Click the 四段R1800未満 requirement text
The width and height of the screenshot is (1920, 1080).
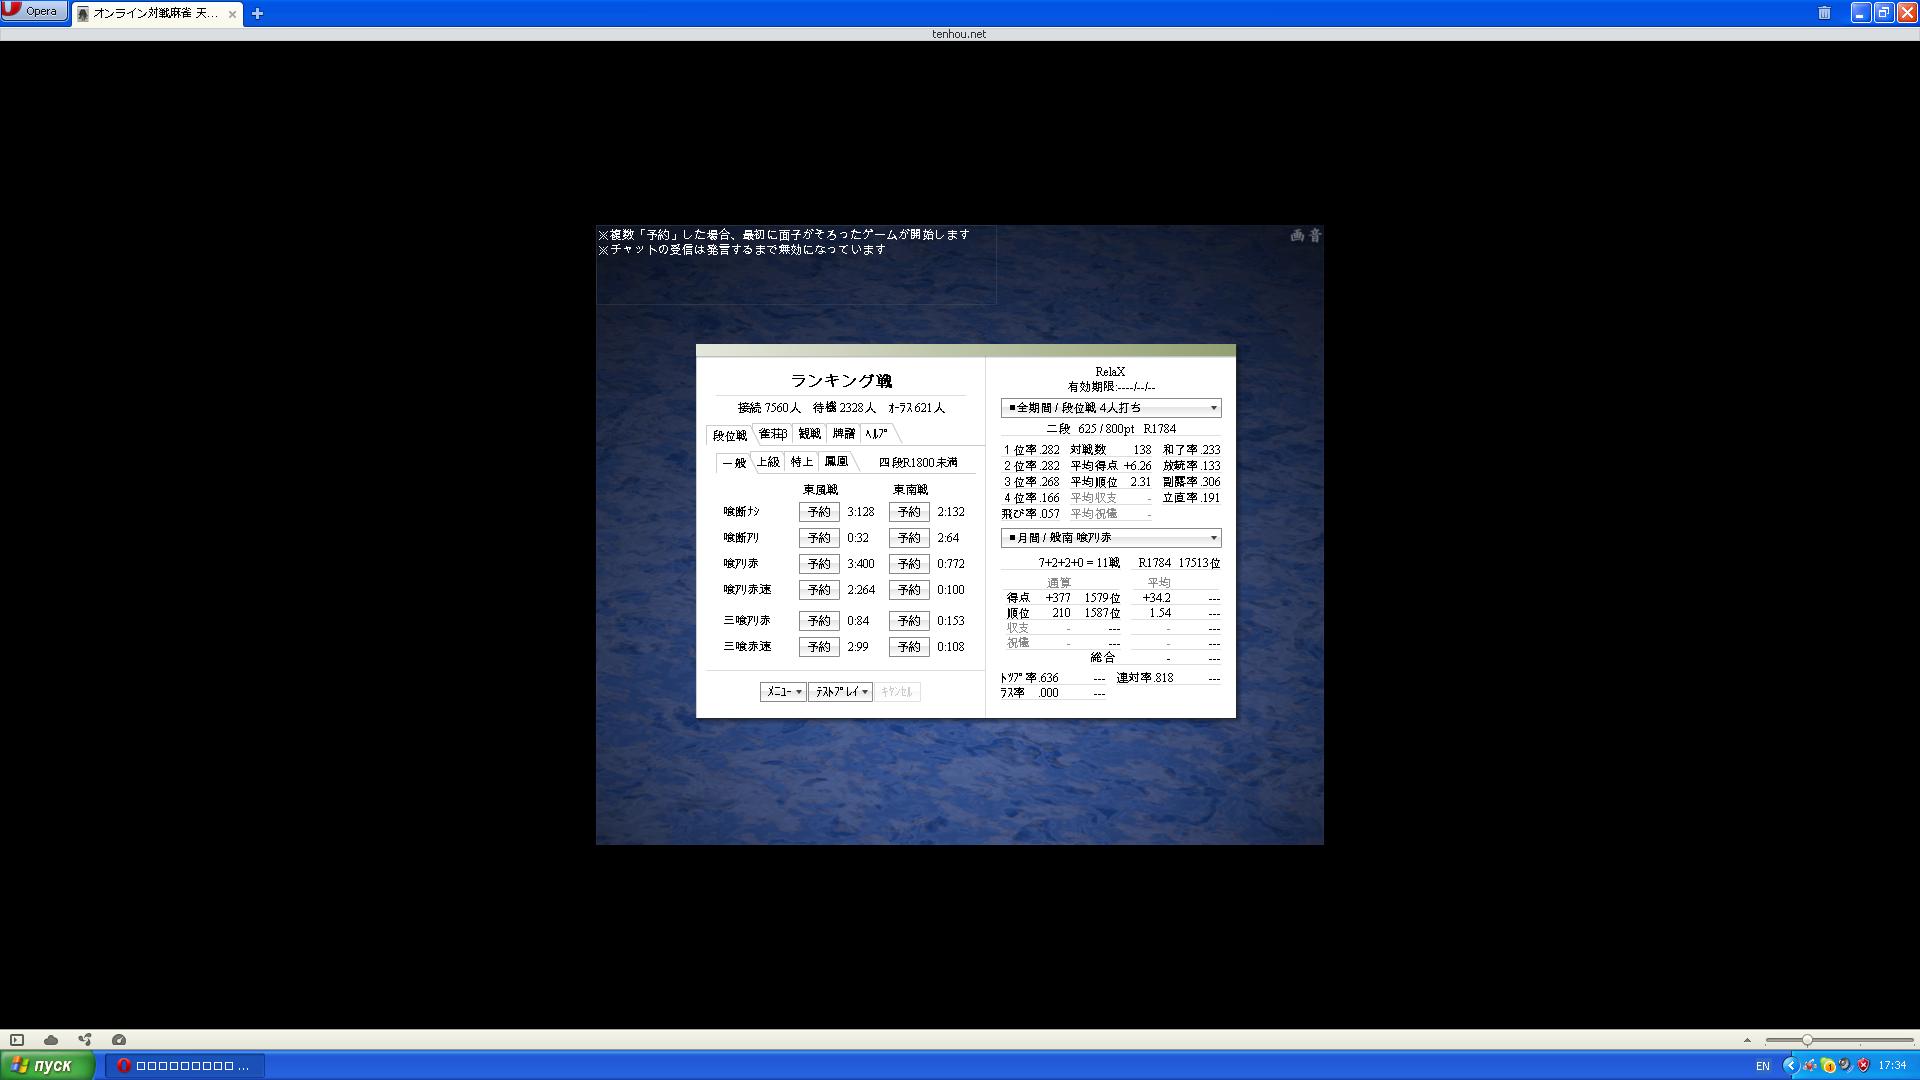click(918, 463)
